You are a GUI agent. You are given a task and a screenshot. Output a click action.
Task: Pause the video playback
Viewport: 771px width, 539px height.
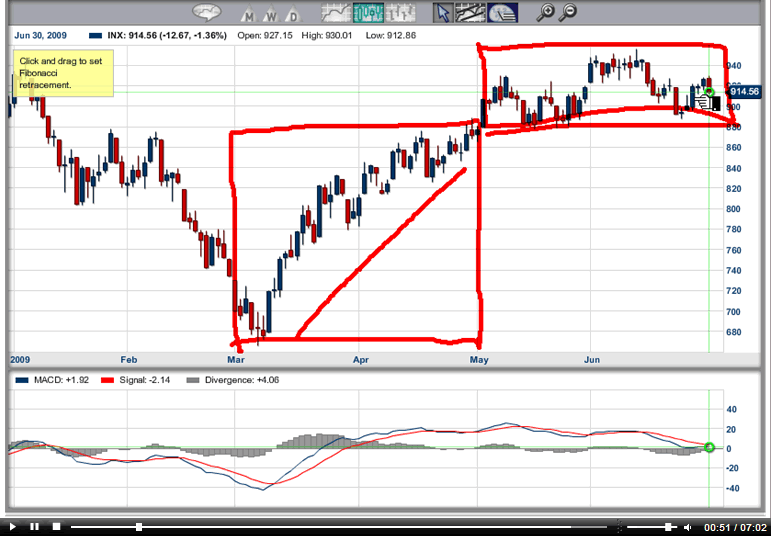point(34,526)
